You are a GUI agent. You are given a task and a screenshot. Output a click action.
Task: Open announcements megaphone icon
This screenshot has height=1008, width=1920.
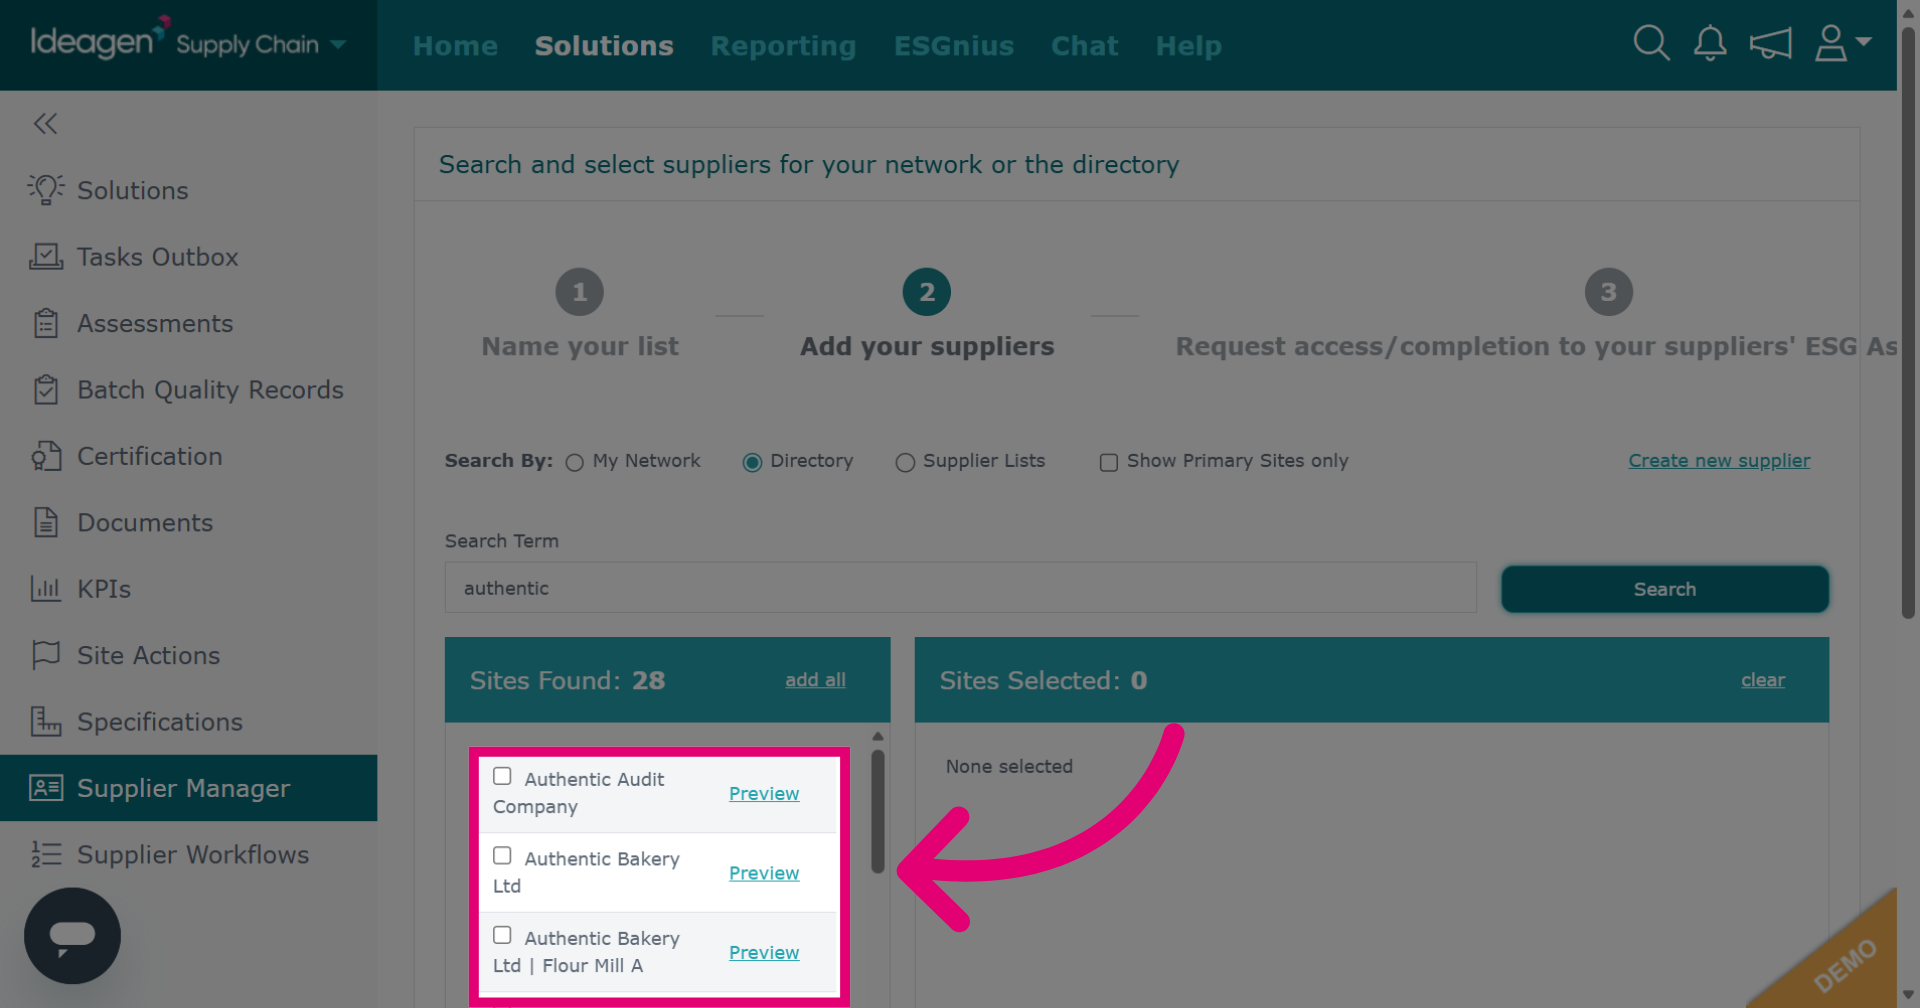tap(1770, 43)
